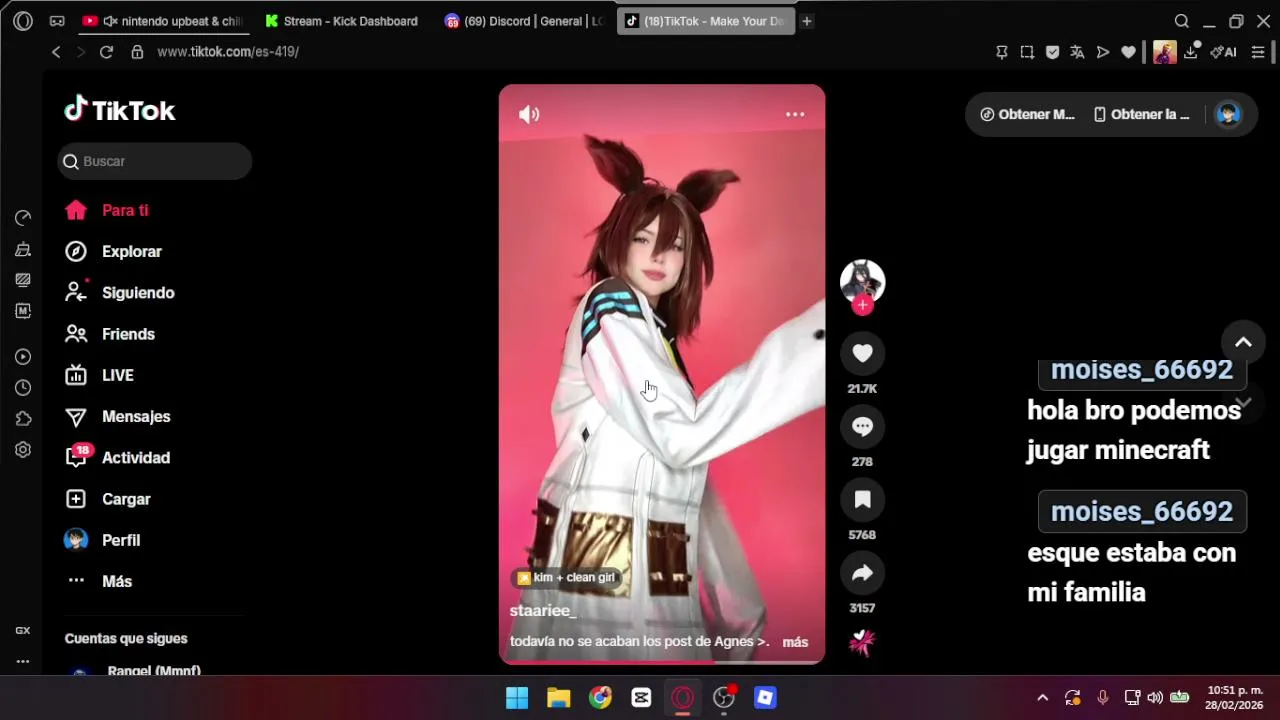Open Roblox Studio from taskbar
The width and height of the screenshot is (1280, 720).
pyautogui.click(x=765, y=698)
